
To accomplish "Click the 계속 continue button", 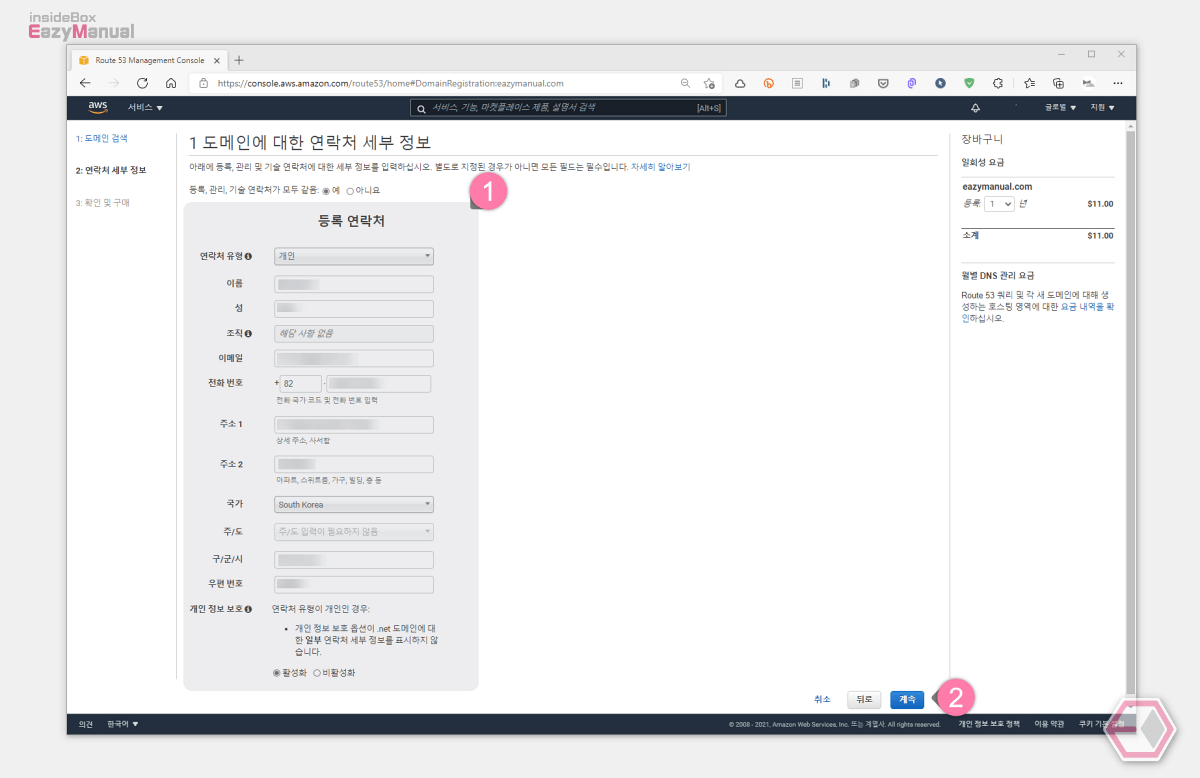I will [x=907, y=700].
